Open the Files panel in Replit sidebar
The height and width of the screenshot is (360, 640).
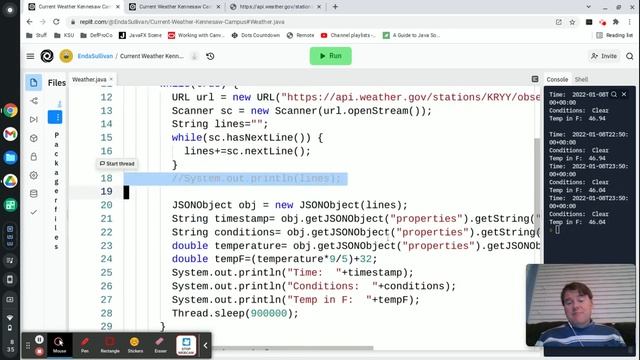pos(34,82)
